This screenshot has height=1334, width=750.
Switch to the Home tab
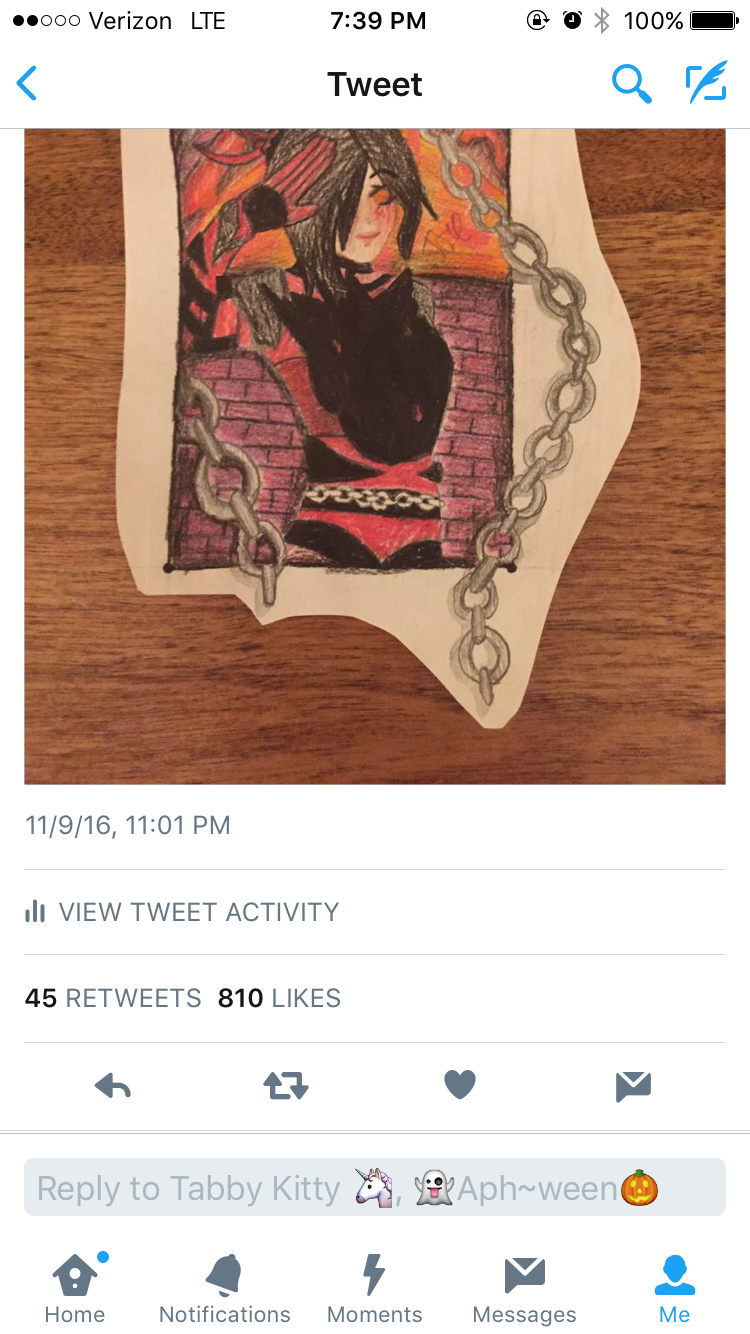coord(75,1289)
